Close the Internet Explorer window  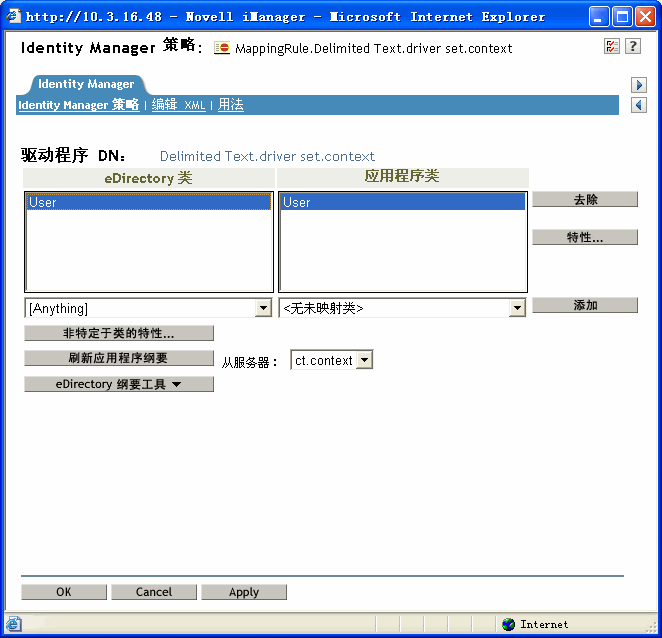click(x=646, y=17)
